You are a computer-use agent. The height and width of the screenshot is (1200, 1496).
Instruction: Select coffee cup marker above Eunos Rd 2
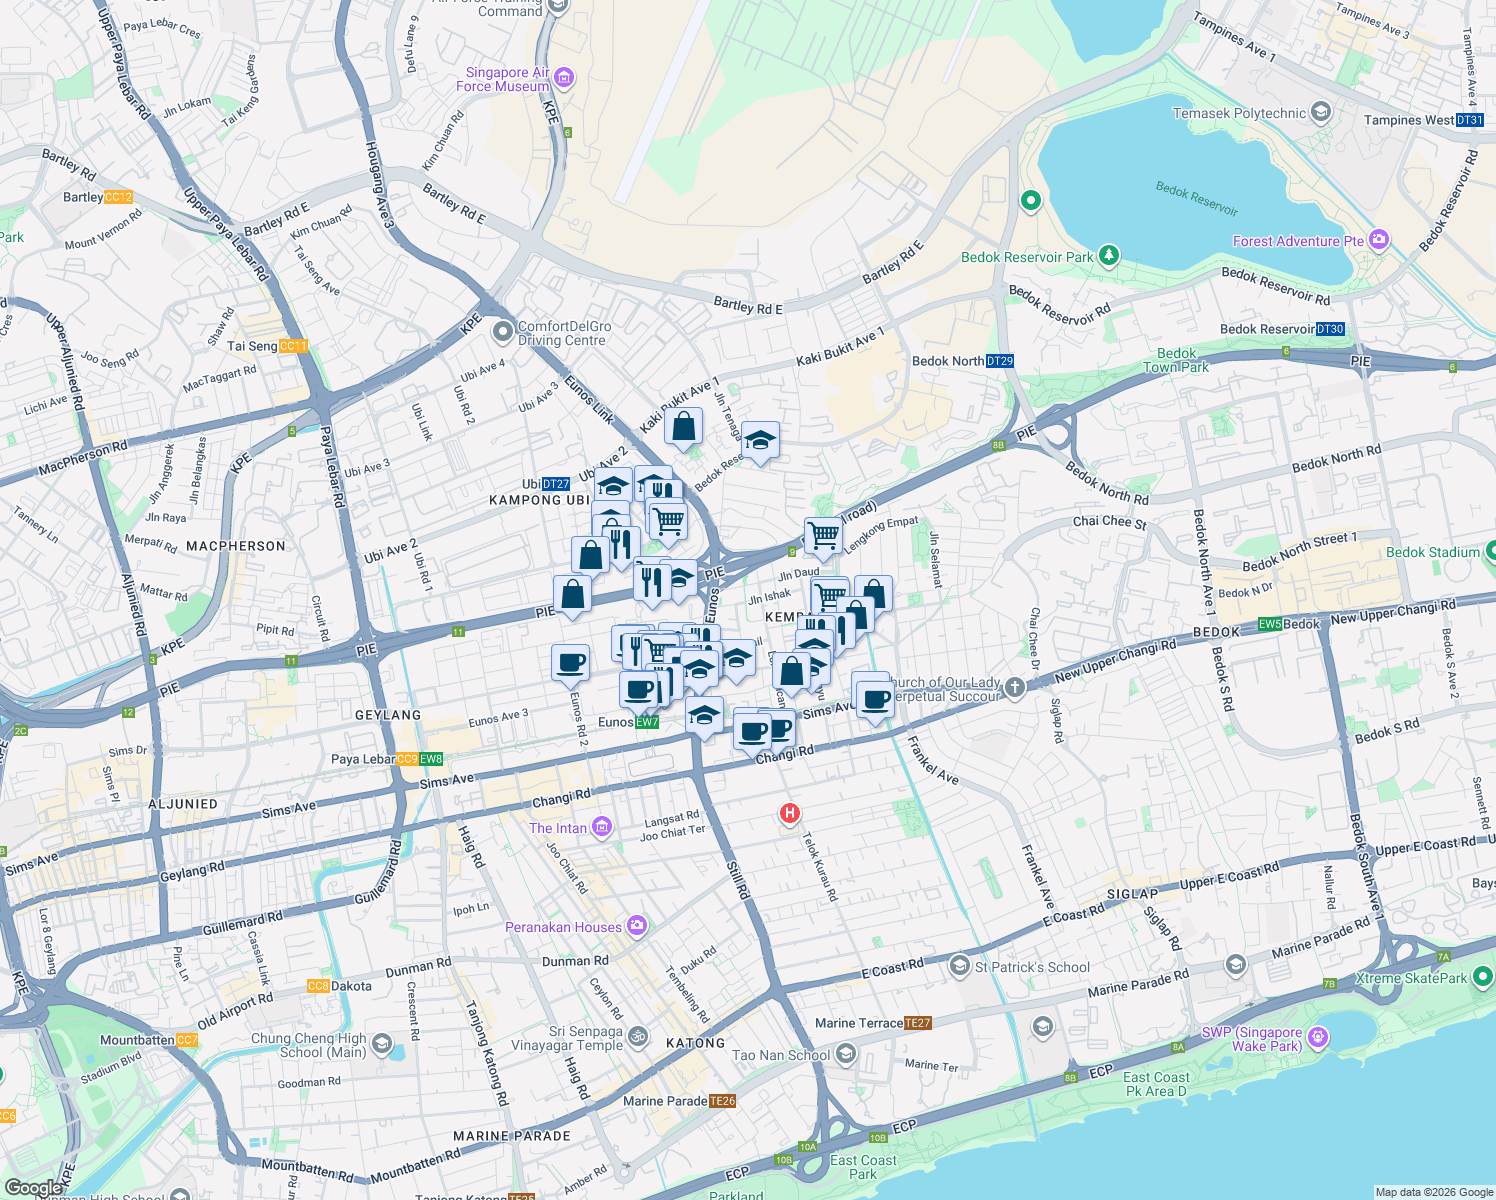[571, 663]
